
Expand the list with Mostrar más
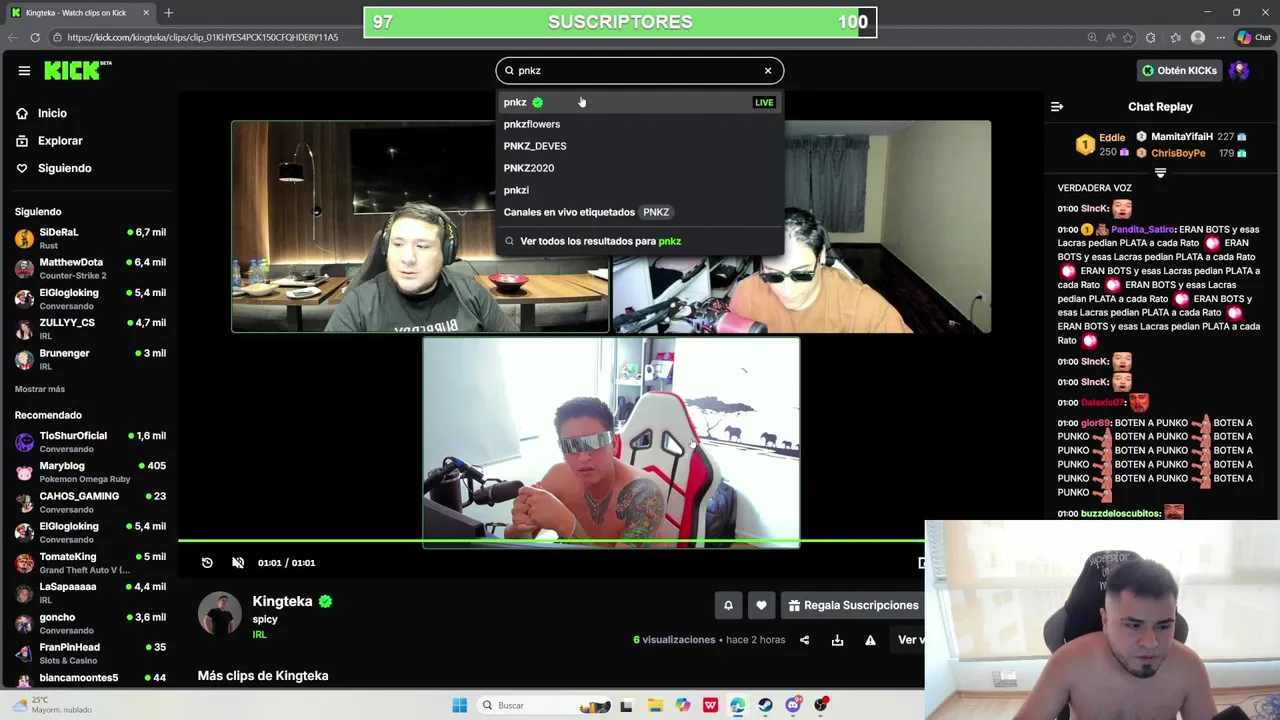pos(40,389)
